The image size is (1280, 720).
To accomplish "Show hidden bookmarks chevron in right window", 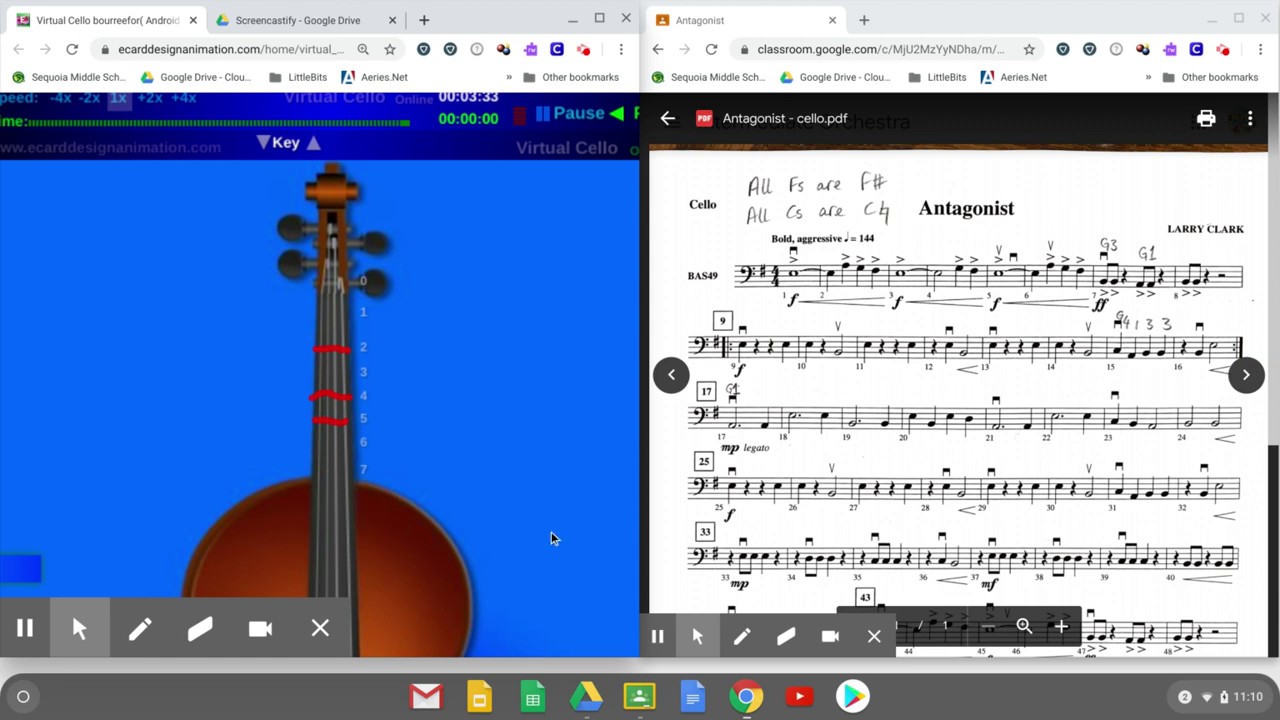I will click(1148, 77).
